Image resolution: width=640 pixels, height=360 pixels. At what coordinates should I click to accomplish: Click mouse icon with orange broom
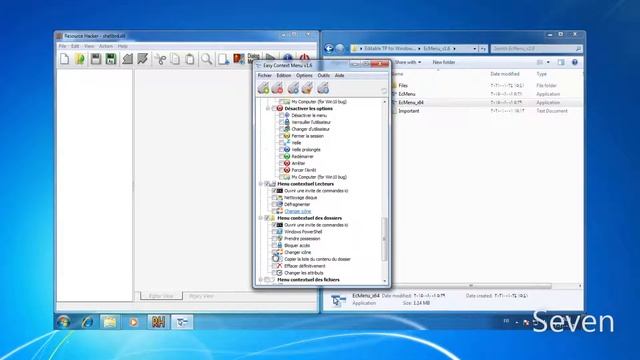pos(307,87)
